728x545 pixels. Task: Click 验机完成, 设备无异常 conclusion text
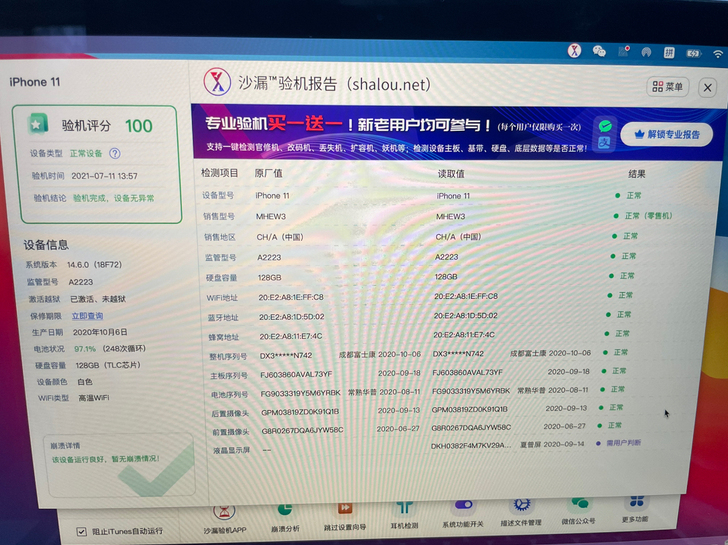pyautogui.click(x=114, y=198)
